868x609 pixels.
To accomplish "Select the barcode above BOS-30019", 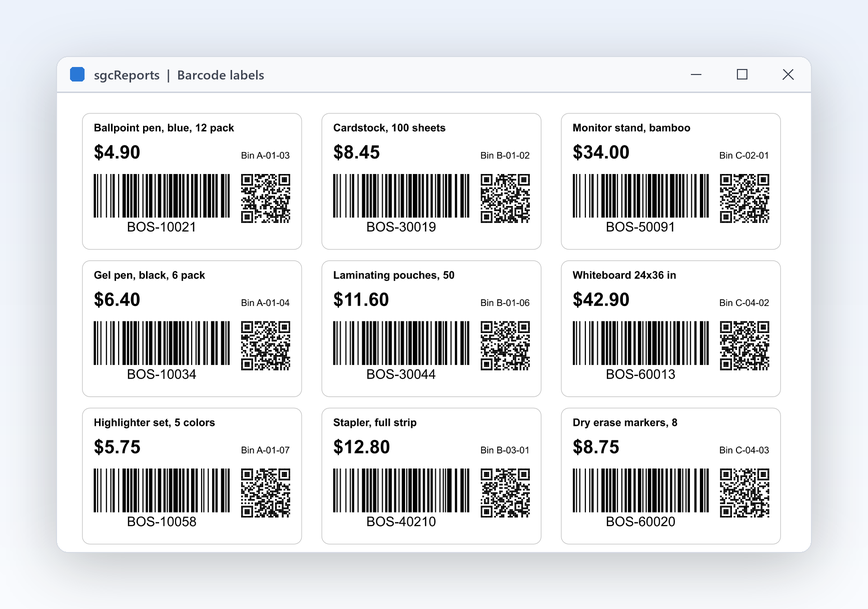I will [401, 196].
